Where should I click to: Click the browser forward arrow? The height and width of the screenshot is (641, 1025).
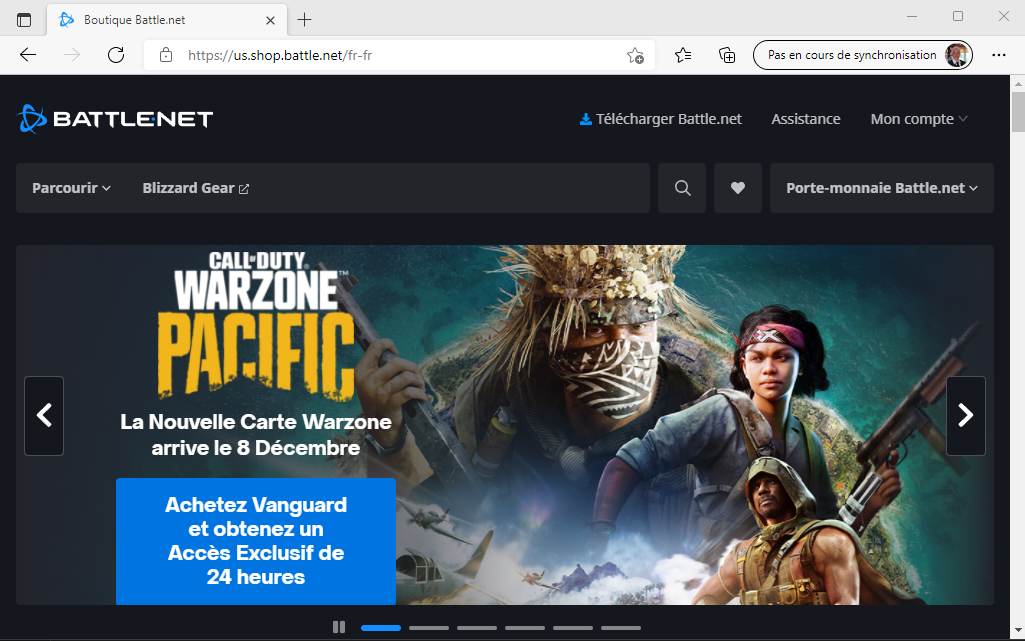point(72,55)
